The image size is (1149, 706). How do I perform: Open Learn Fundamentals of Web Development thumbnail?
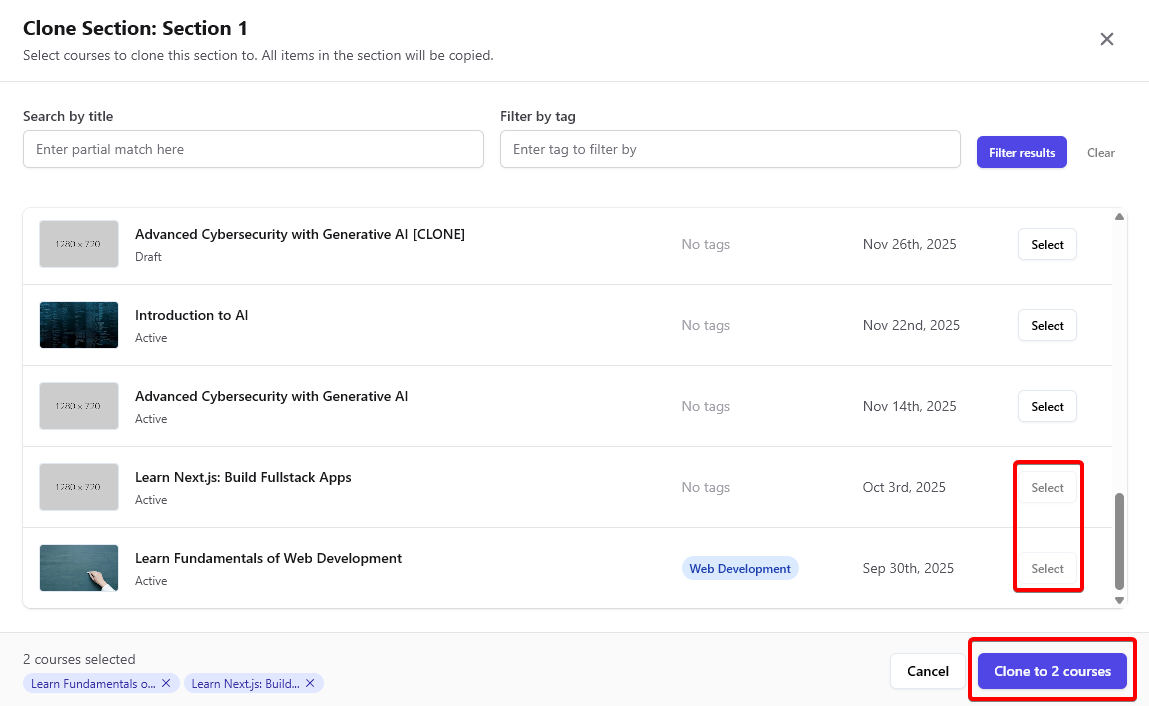tap(79, 568)
